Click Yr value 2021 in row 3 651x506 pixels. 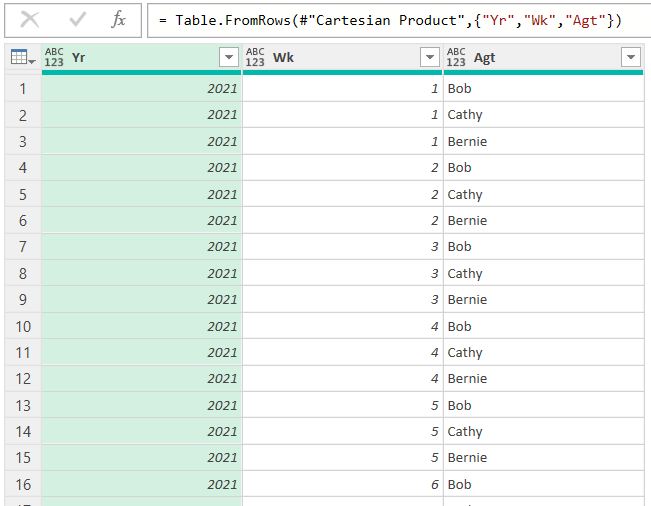pyautogui.click(x=142, y=142)
